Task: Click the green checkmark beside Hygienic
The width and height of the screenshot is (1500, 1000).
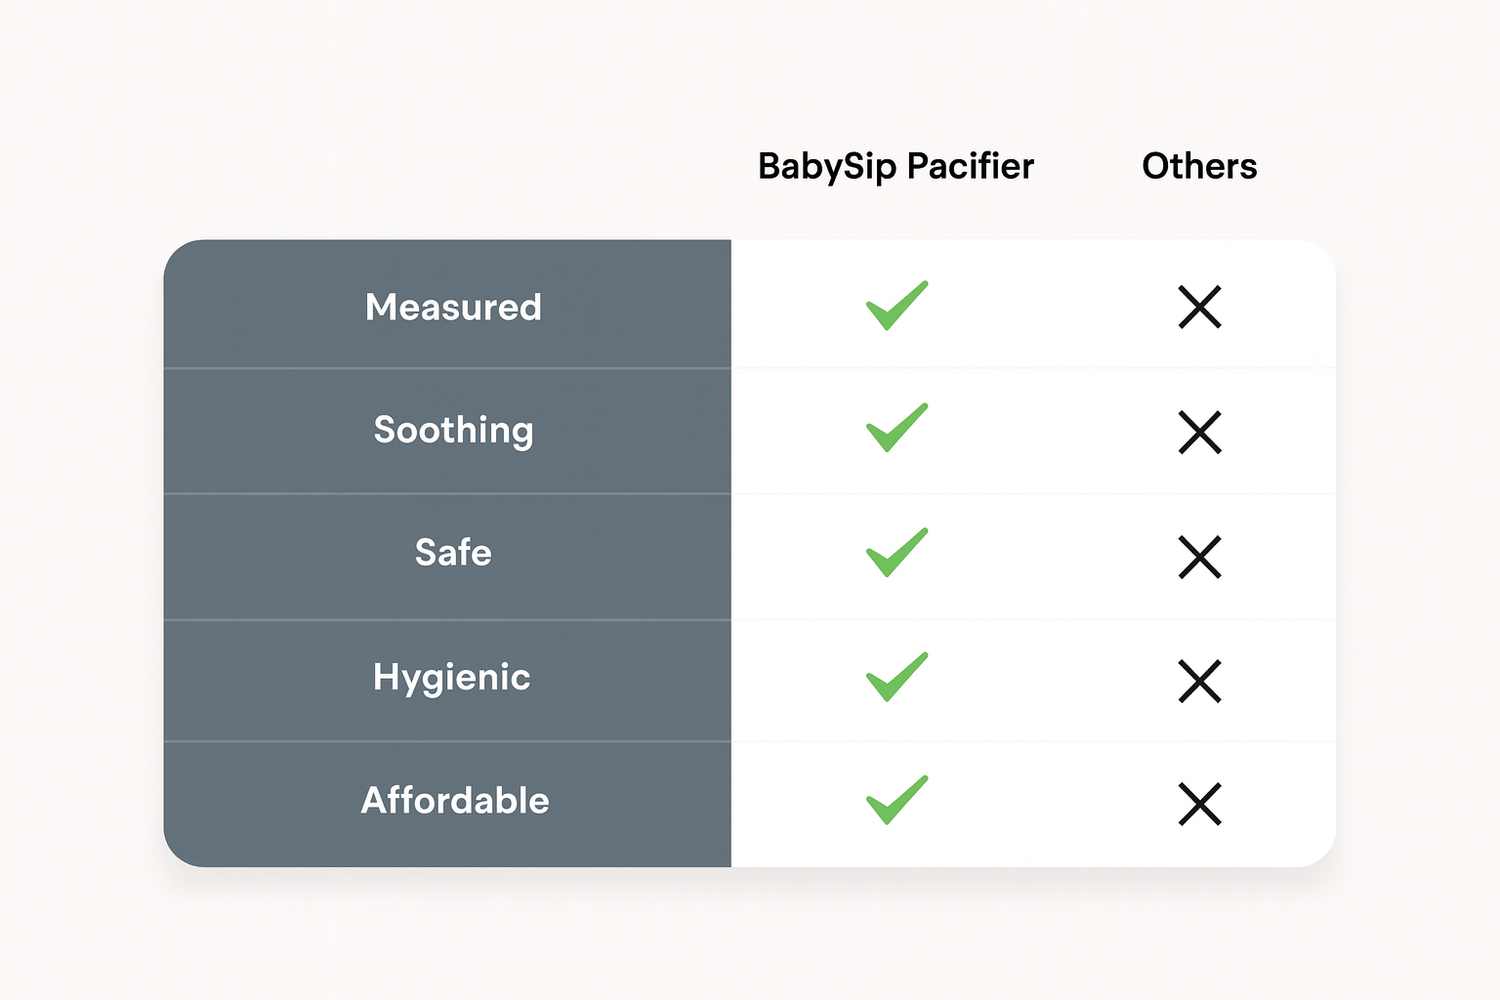Action: tap(896, 677)
